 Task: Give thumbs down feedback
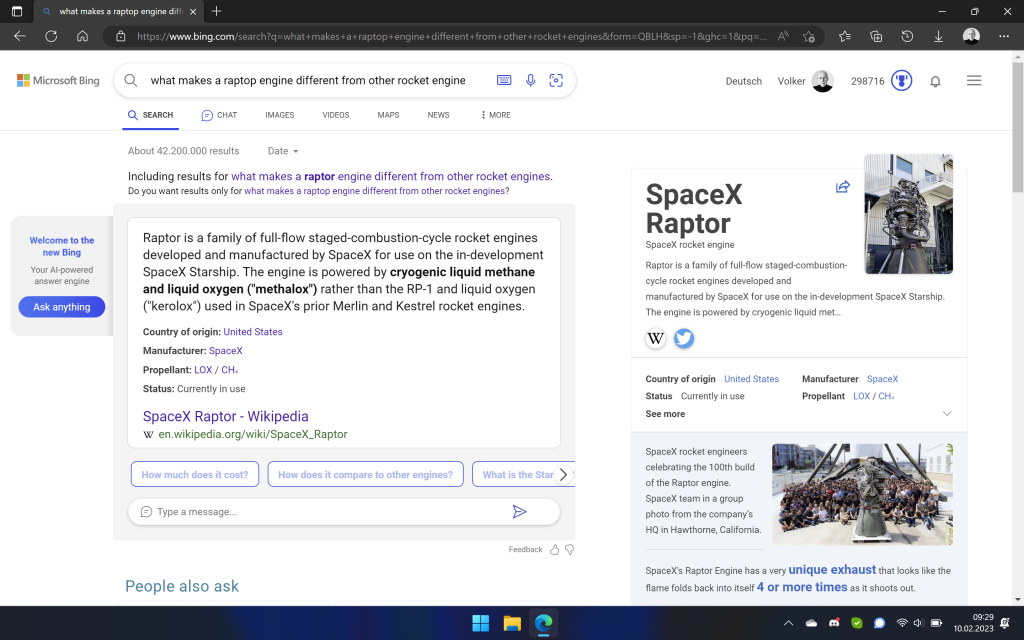point(570,549)
